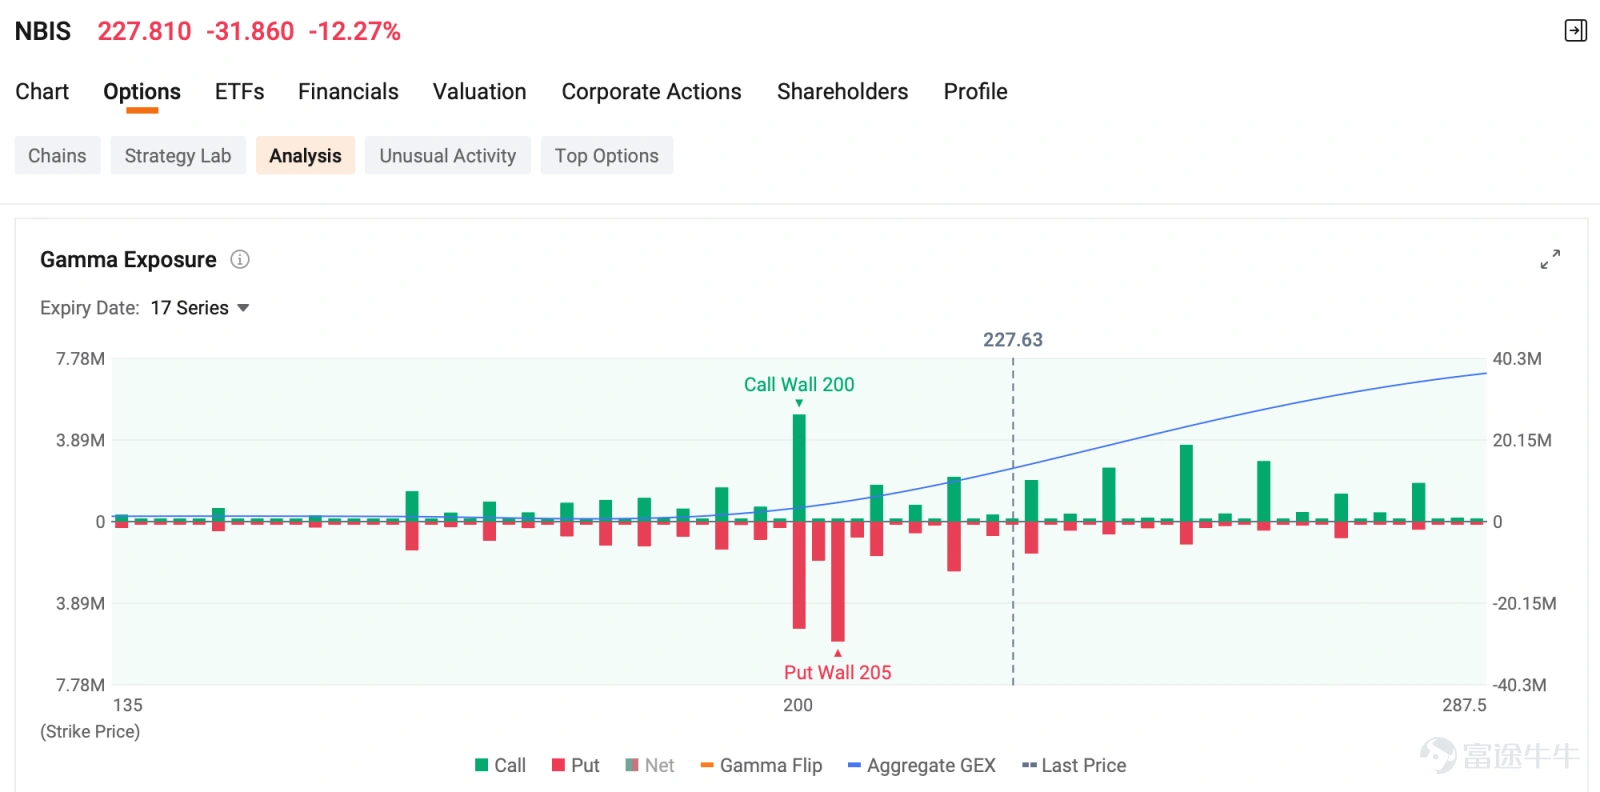This screenshot has width=1600, height=792.
Task: Click the Call Wall 200 marker label
Action: click(x=799, y=385)
